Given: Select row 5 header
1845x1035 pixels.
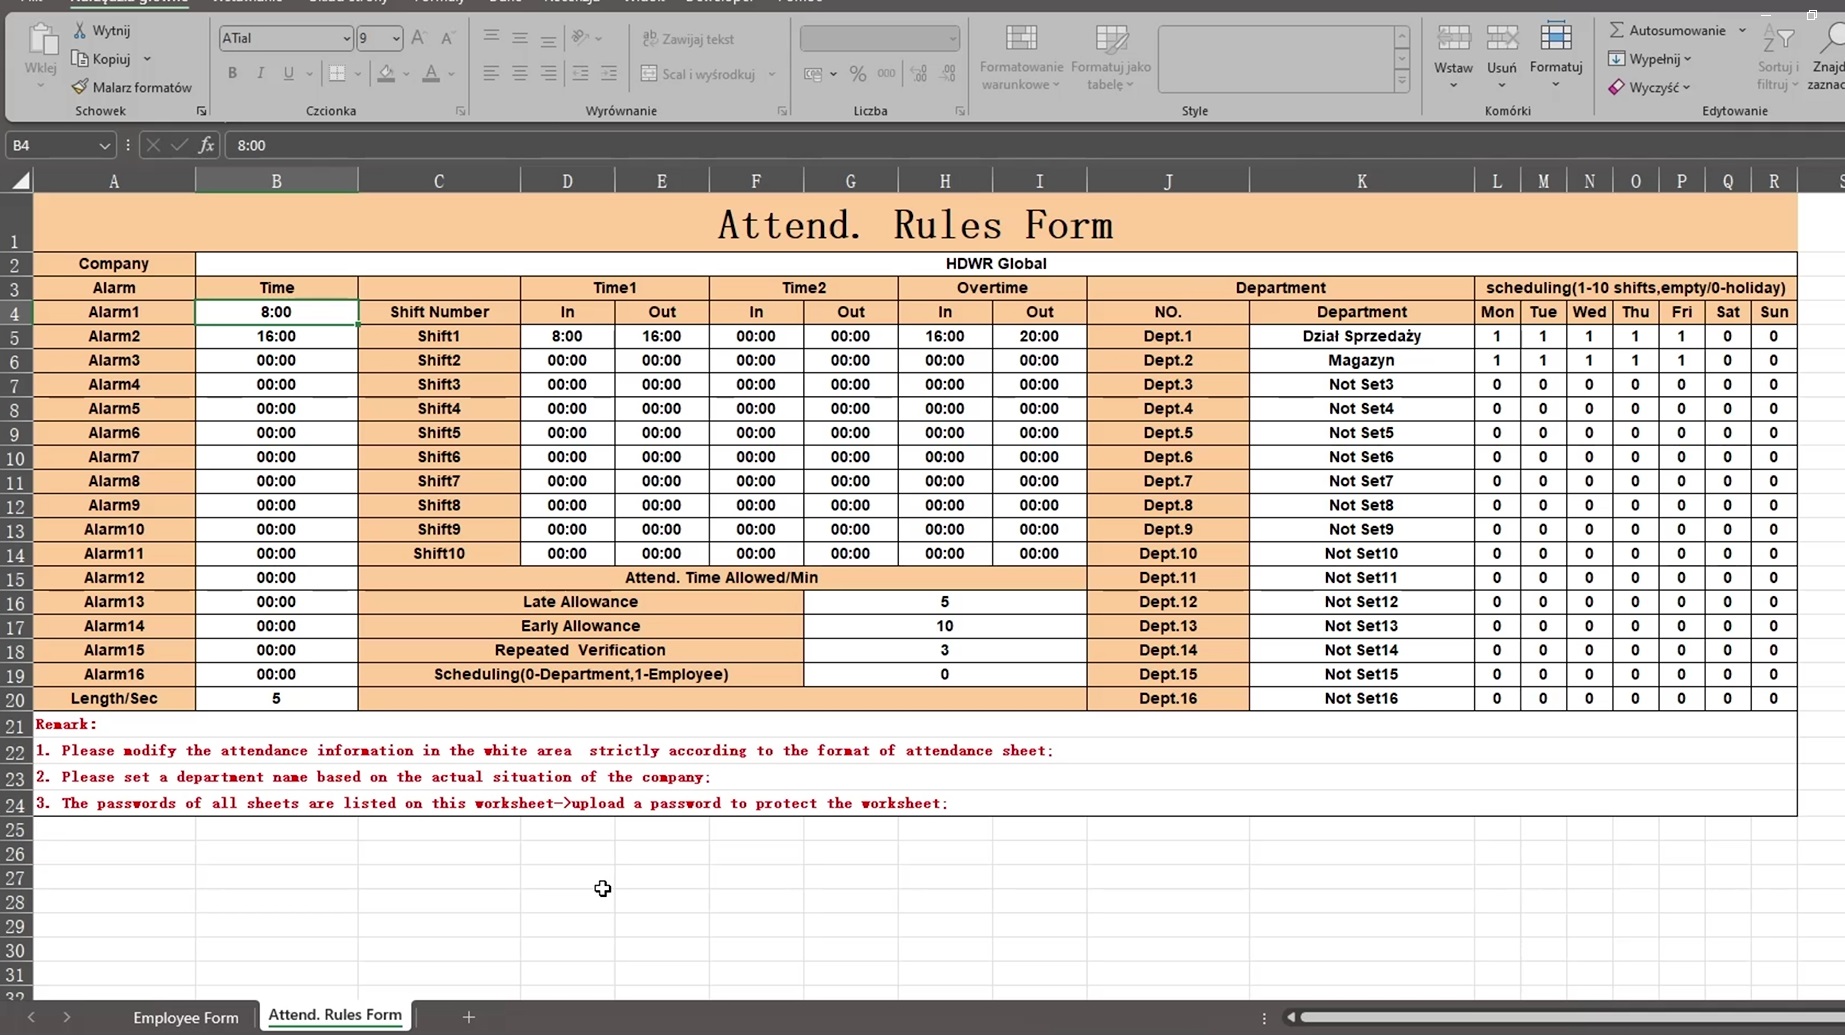Looking at the screenshot, I should 16,338.
